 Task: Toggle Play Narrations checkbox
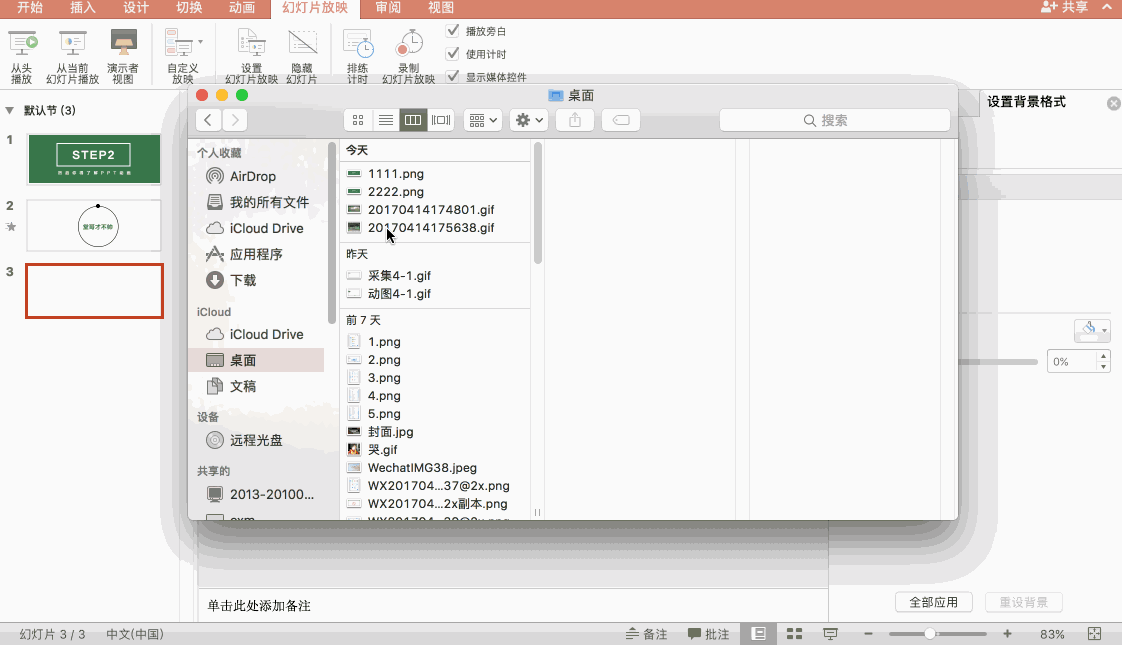click(452, 31)
